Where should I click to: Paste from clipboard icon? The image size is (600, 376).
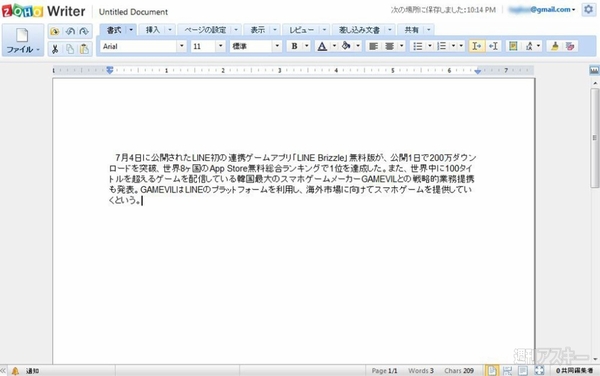coord(84,49)
